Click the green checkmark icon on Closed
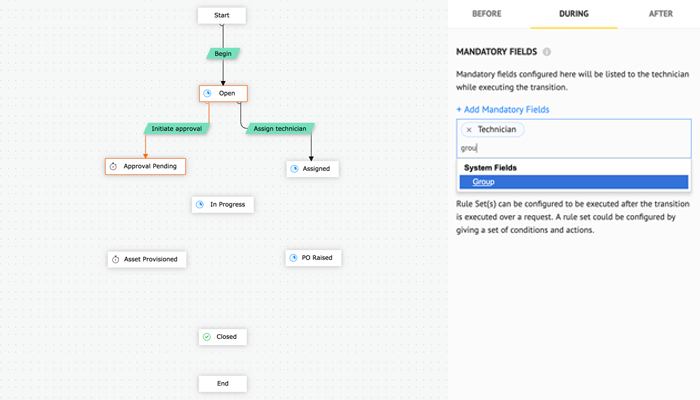The width and height of the screenshot is (700, 400). point(206,337)
